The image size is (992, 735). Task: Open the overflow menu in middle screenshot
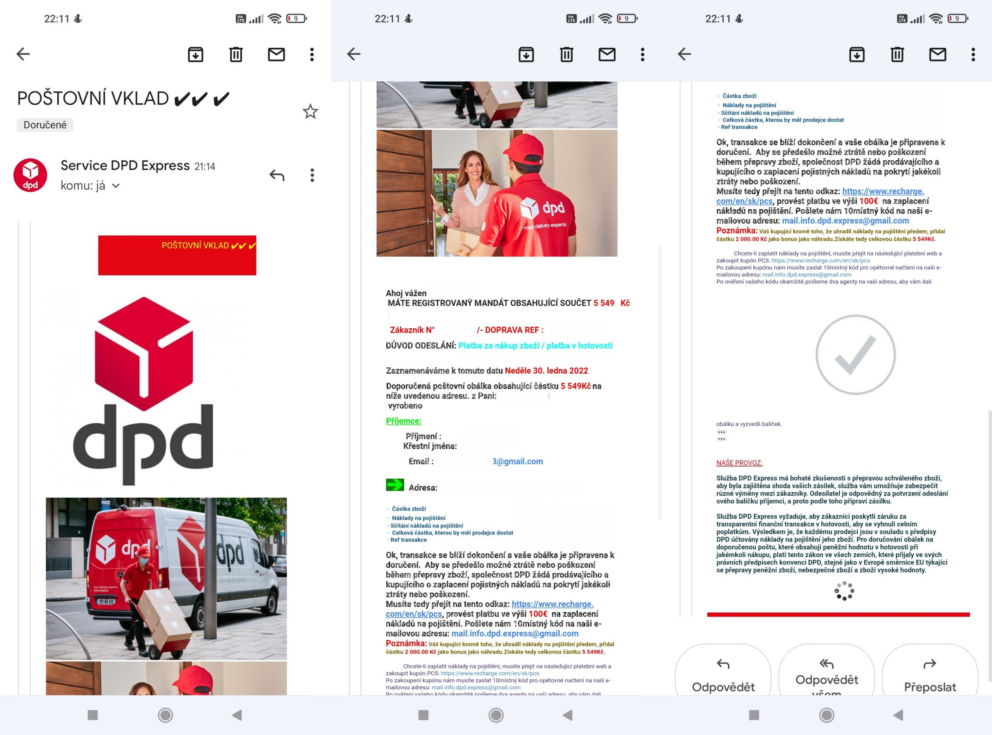pos(643,54)
